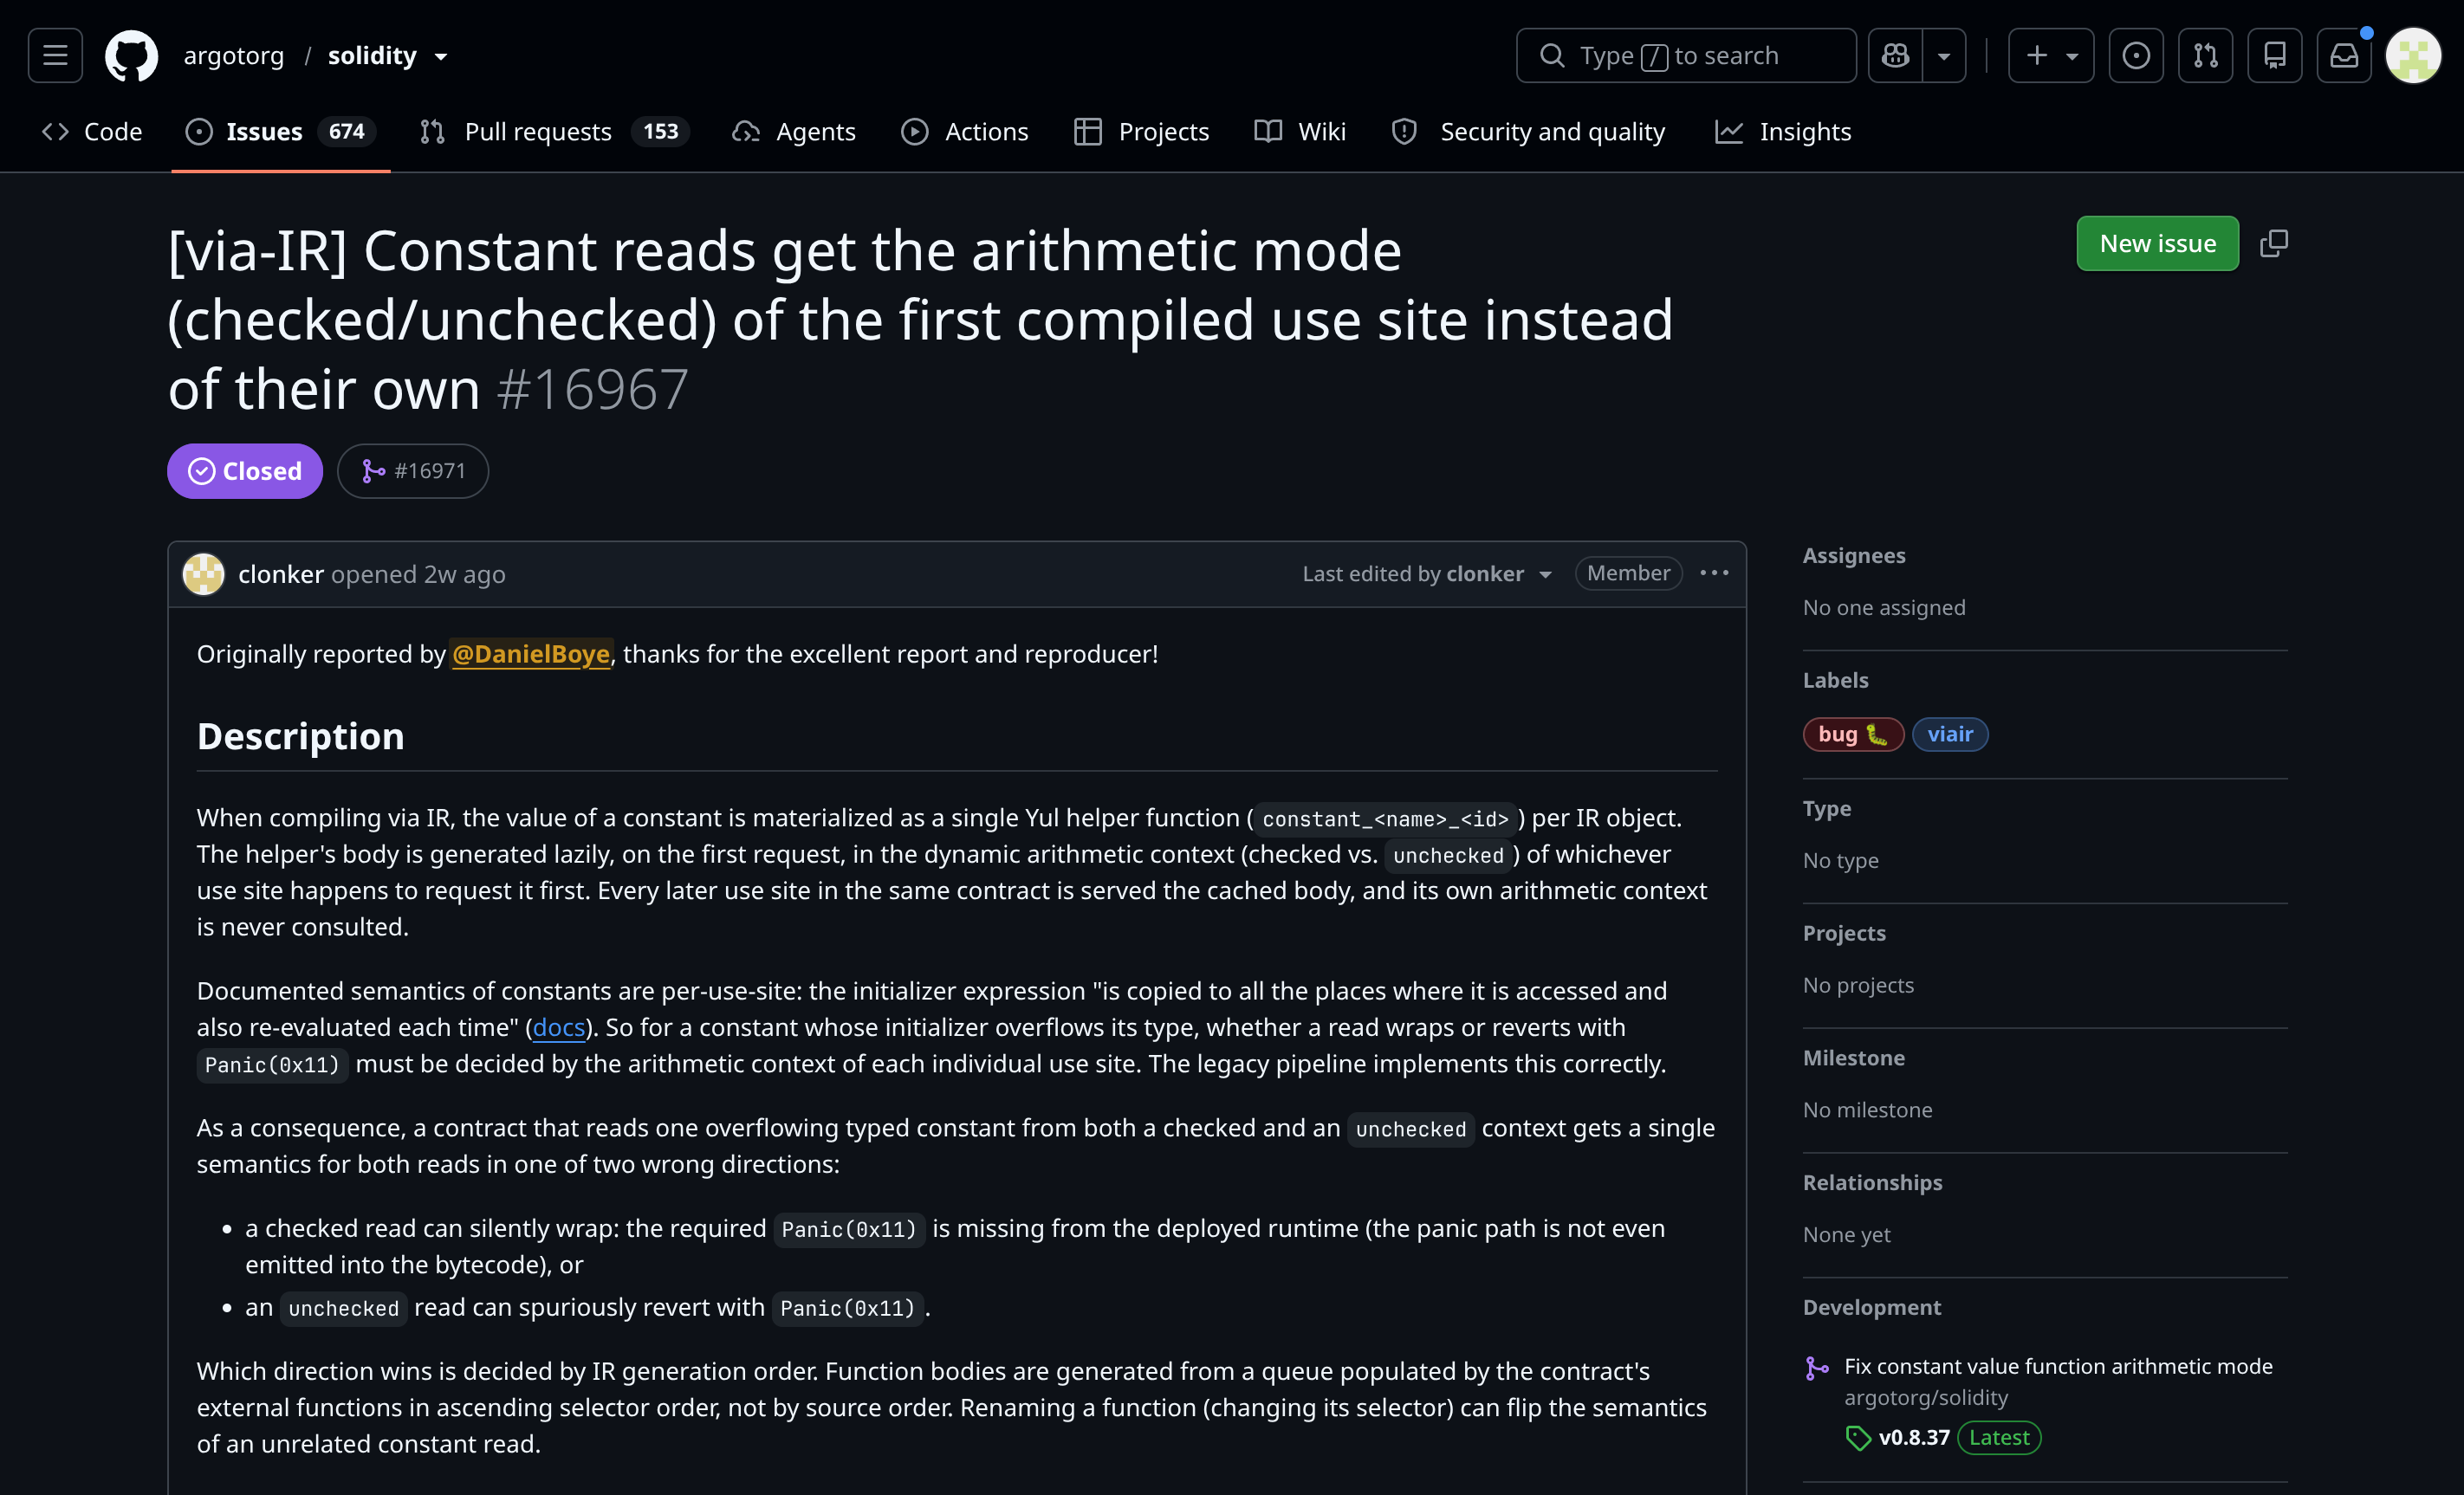Open the repositories header icon
The height and width of the screenshot is (1495, 2464).
pos(2275,55)
